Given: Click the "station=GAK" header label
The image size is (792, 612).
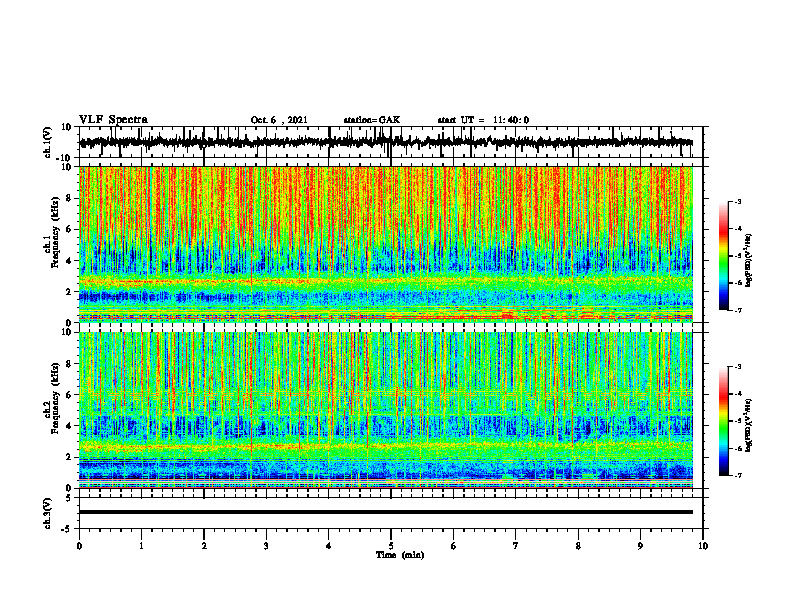Looking at the screenshot, I should (x=372, y=120).
